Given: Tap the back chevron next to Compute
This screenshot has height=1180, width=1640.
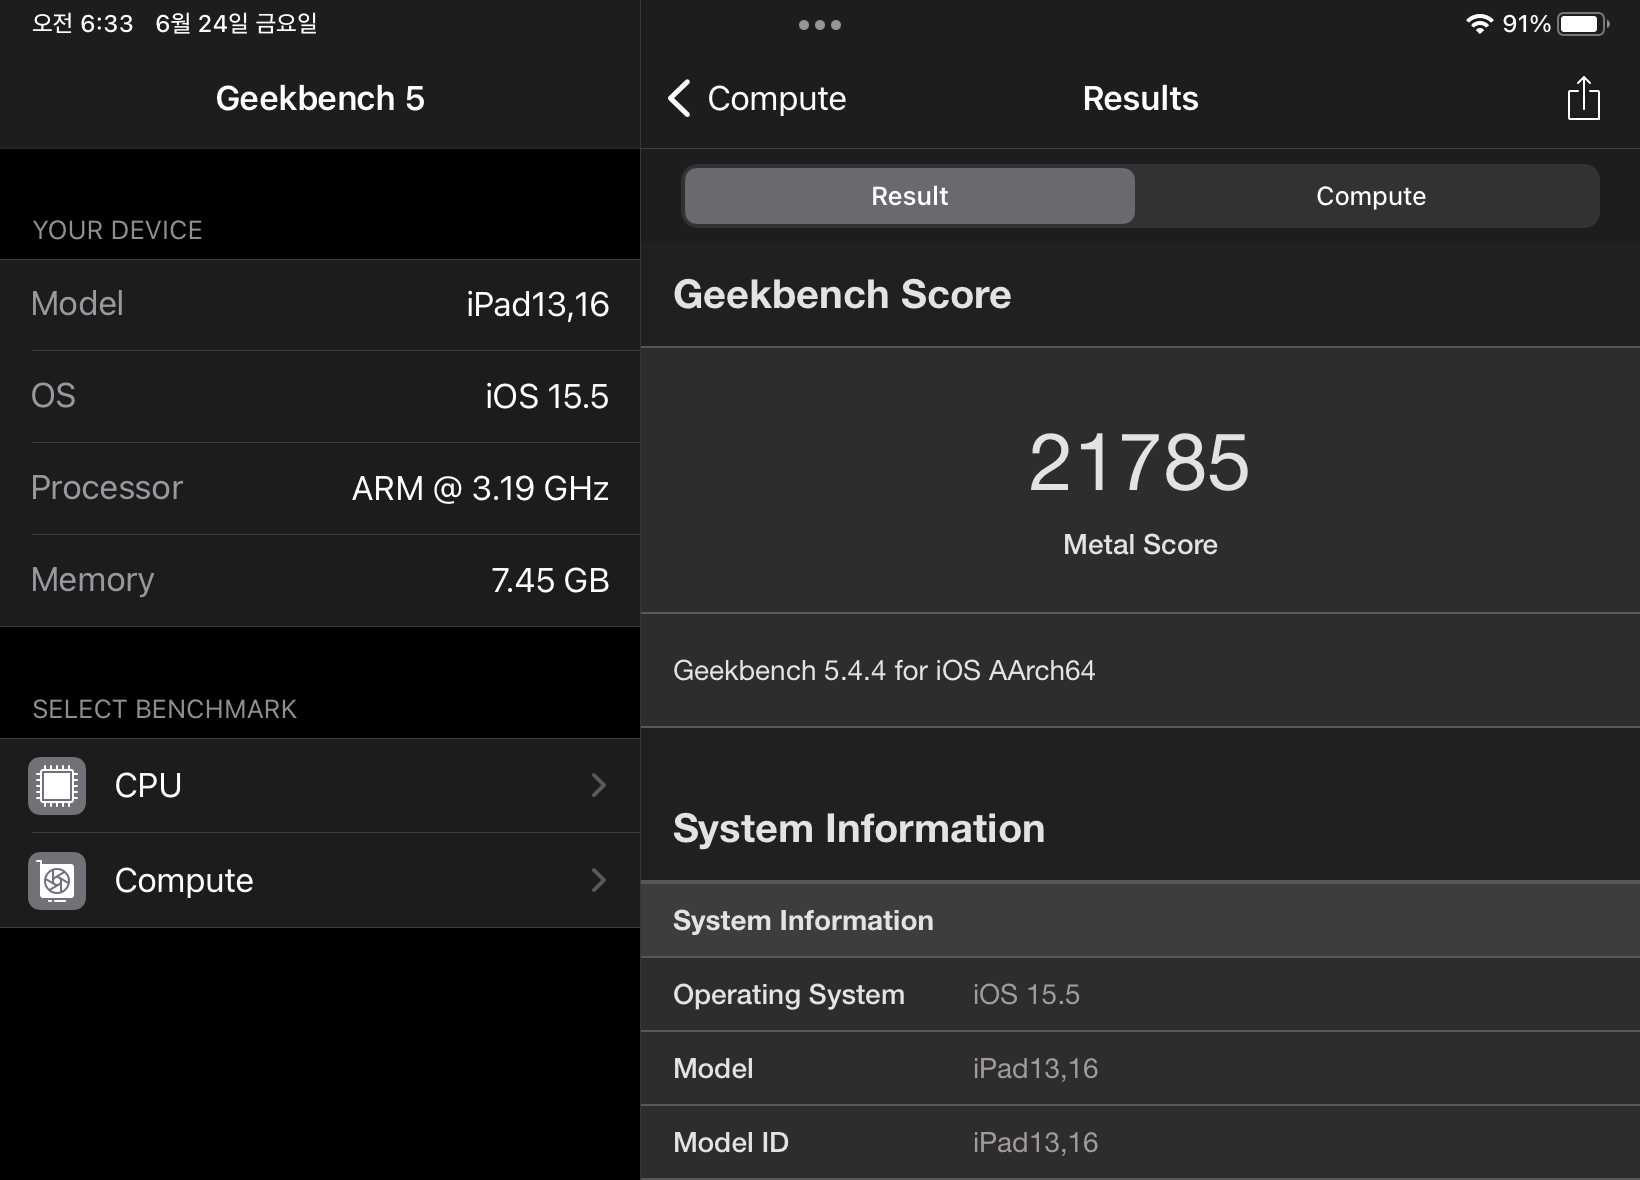Looking at the screenshot, I should coord(679,98).
